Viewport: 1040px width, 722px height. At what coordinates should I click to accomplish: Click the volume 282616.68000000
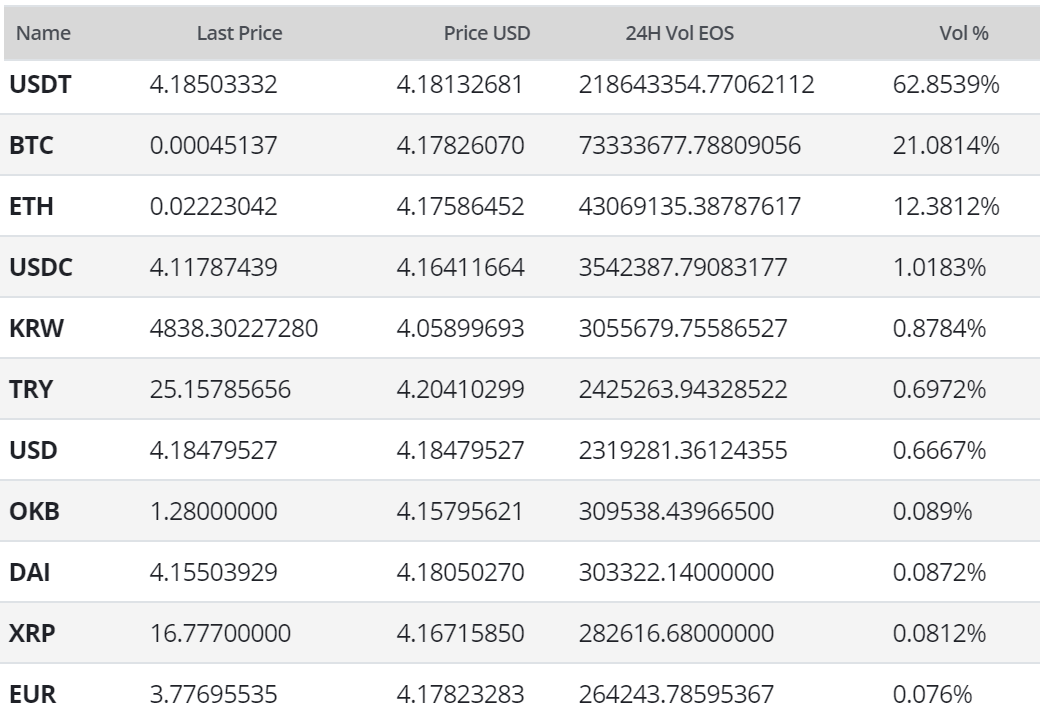[x=677, y=634]
